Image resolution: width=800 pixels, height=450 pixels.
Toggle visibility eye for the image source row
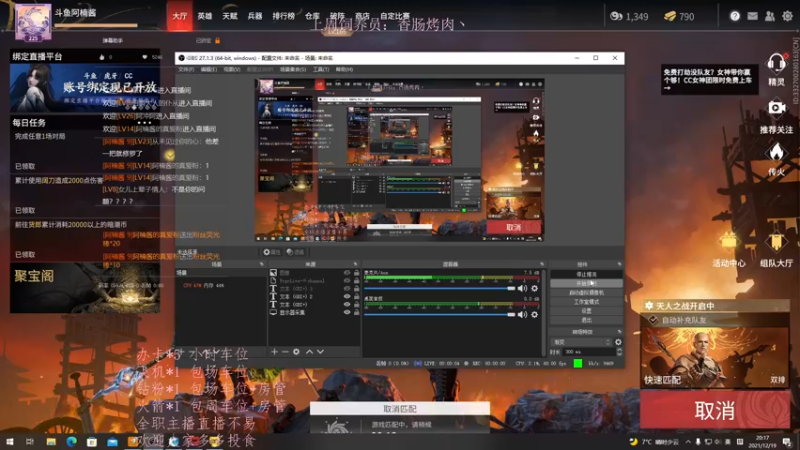point(347,273)
